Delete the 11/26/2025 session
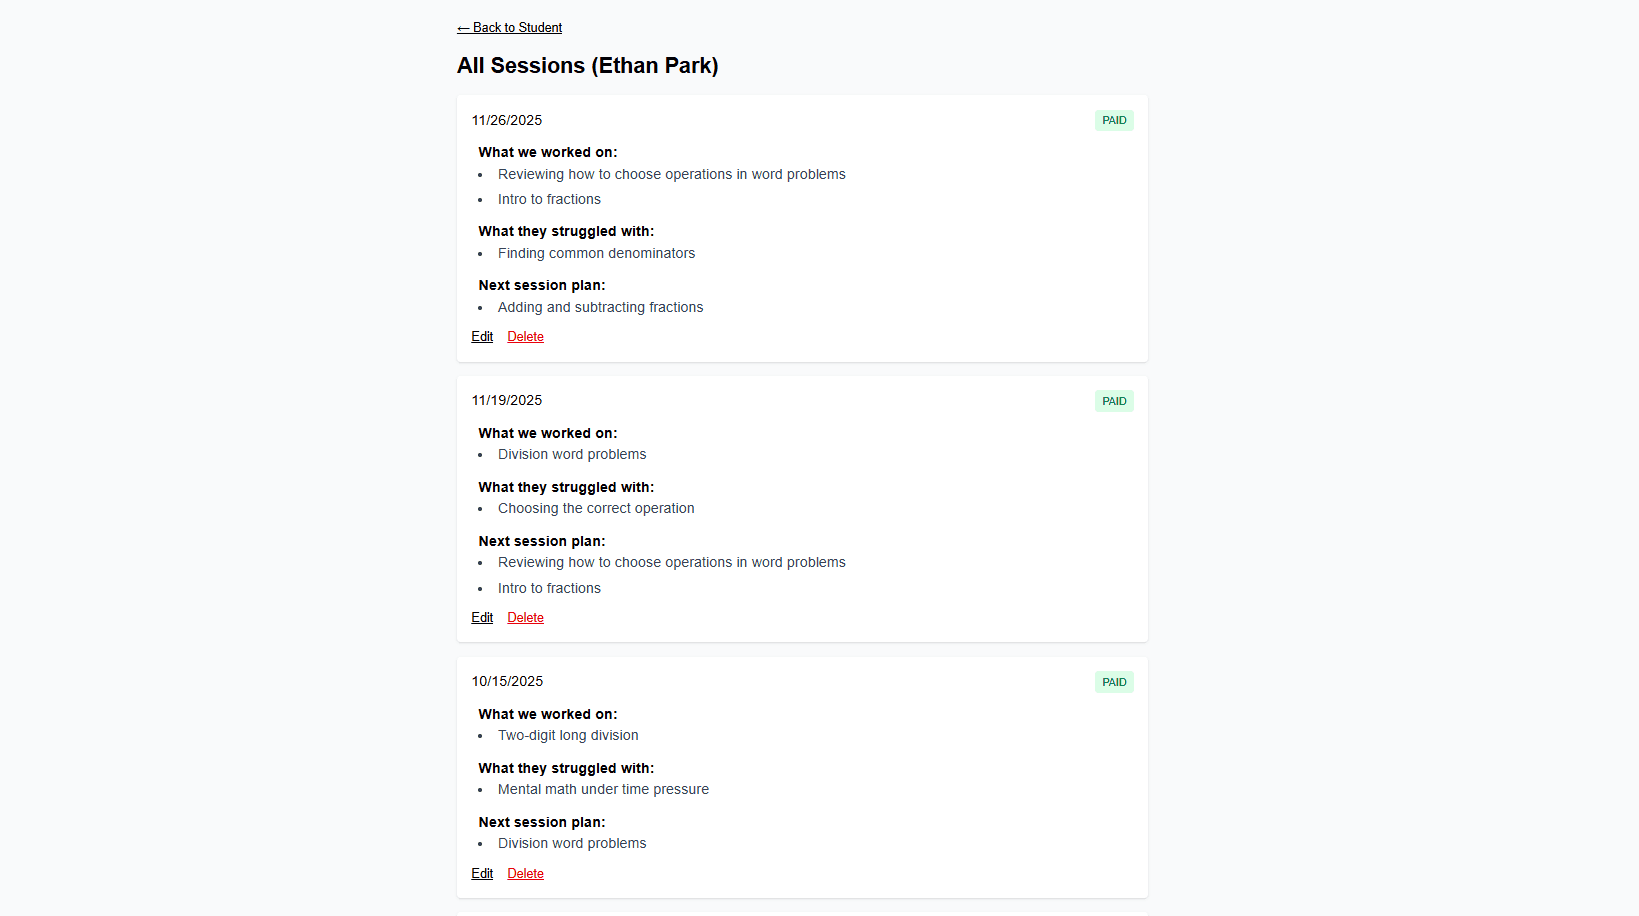Image resolution: width=1639 pixels, height=916 pixels. pyautogui.click(x=525, y=337)
